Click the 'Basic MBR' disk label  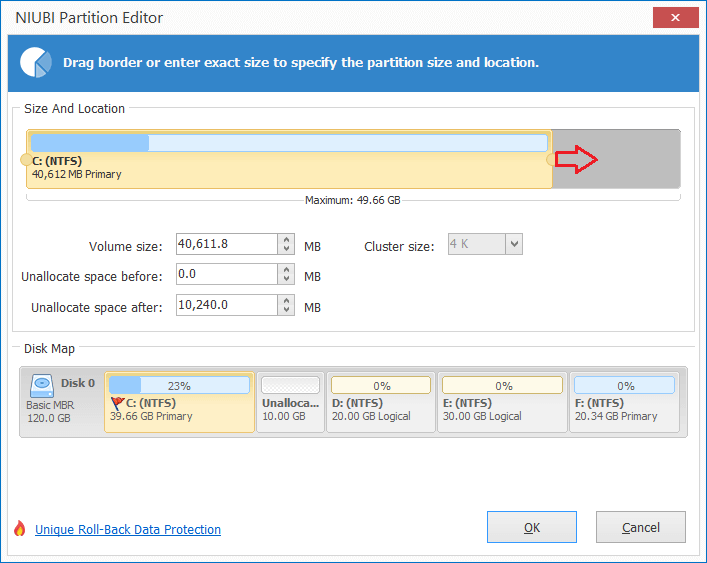click(x=50, y=405)
